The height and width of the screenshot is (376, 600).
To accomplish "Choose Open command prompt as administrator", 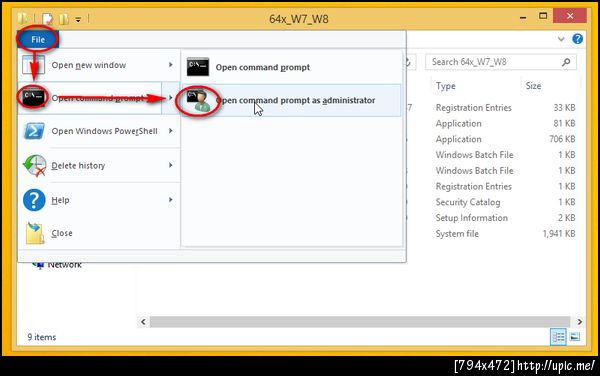I will click(291, 100).
